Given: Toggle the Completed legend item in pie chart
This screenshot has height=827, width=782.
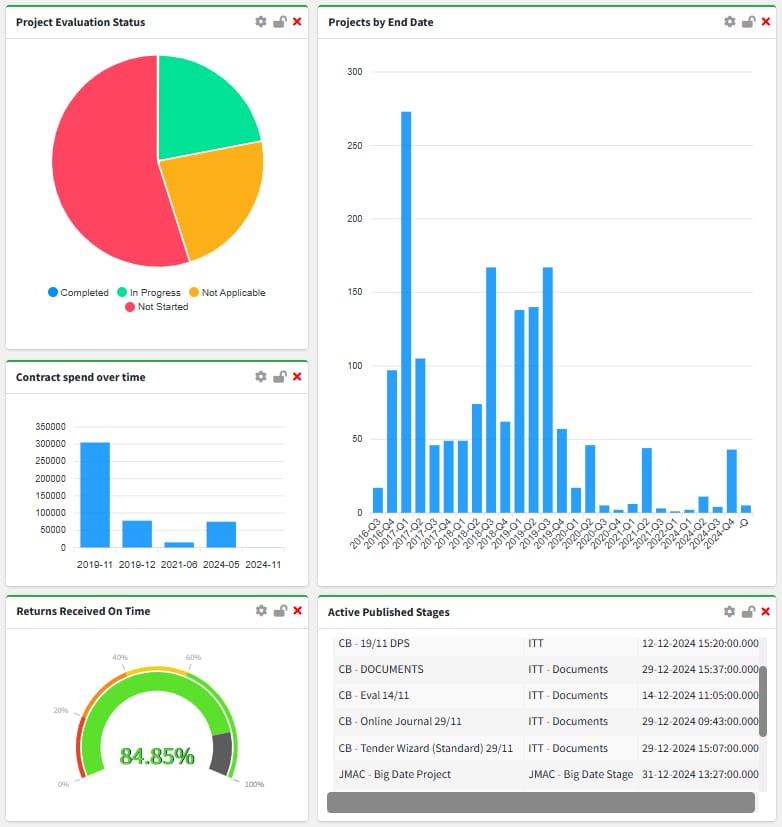Looking at the screenshot, I should tap(78, 293).
